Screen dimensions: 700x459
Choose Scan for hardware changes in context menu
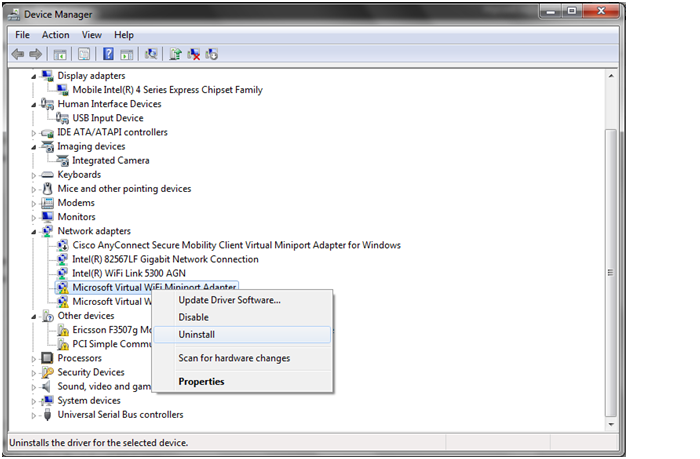click(242, 358)
